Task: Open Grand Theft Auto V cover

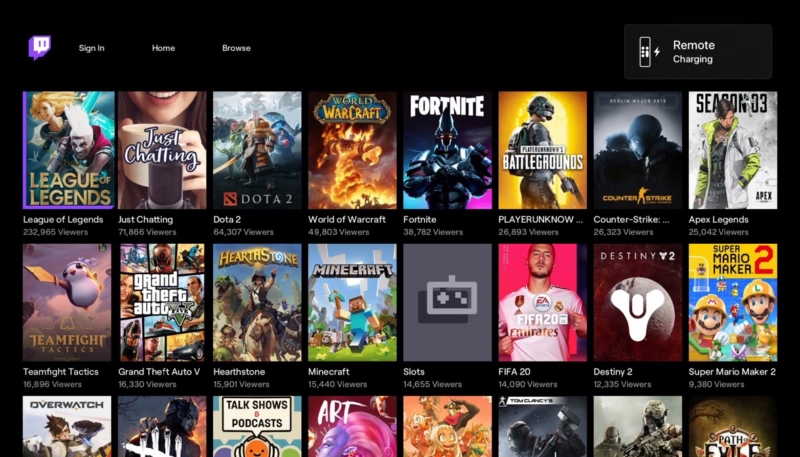Action: pos(162,302)
